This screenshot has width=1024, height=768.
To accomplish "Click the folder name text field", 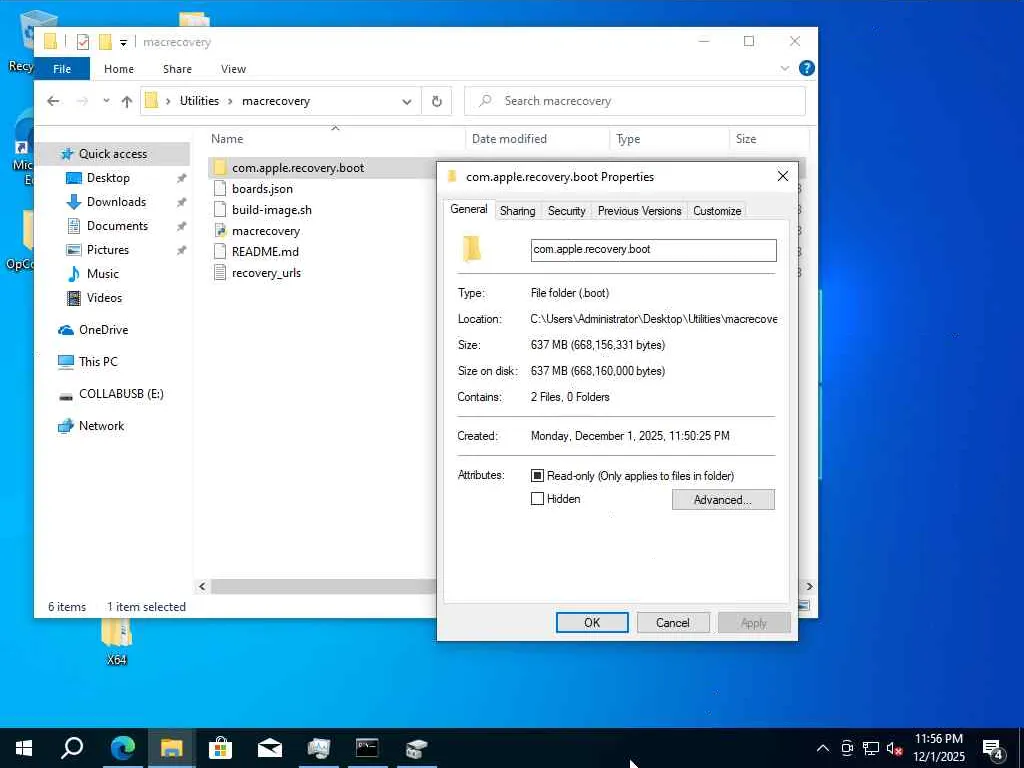I will coord(653,249).
